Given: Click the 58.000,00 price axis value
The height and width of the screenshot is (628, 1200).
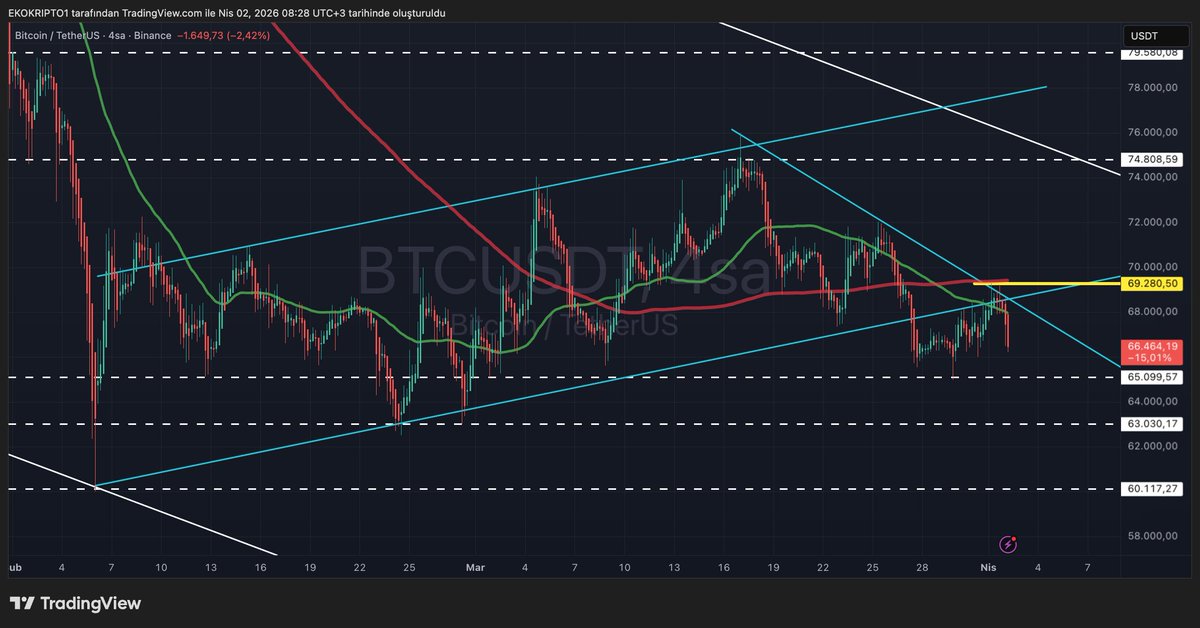Looking at the screenshot, I should coord(1152,536).
